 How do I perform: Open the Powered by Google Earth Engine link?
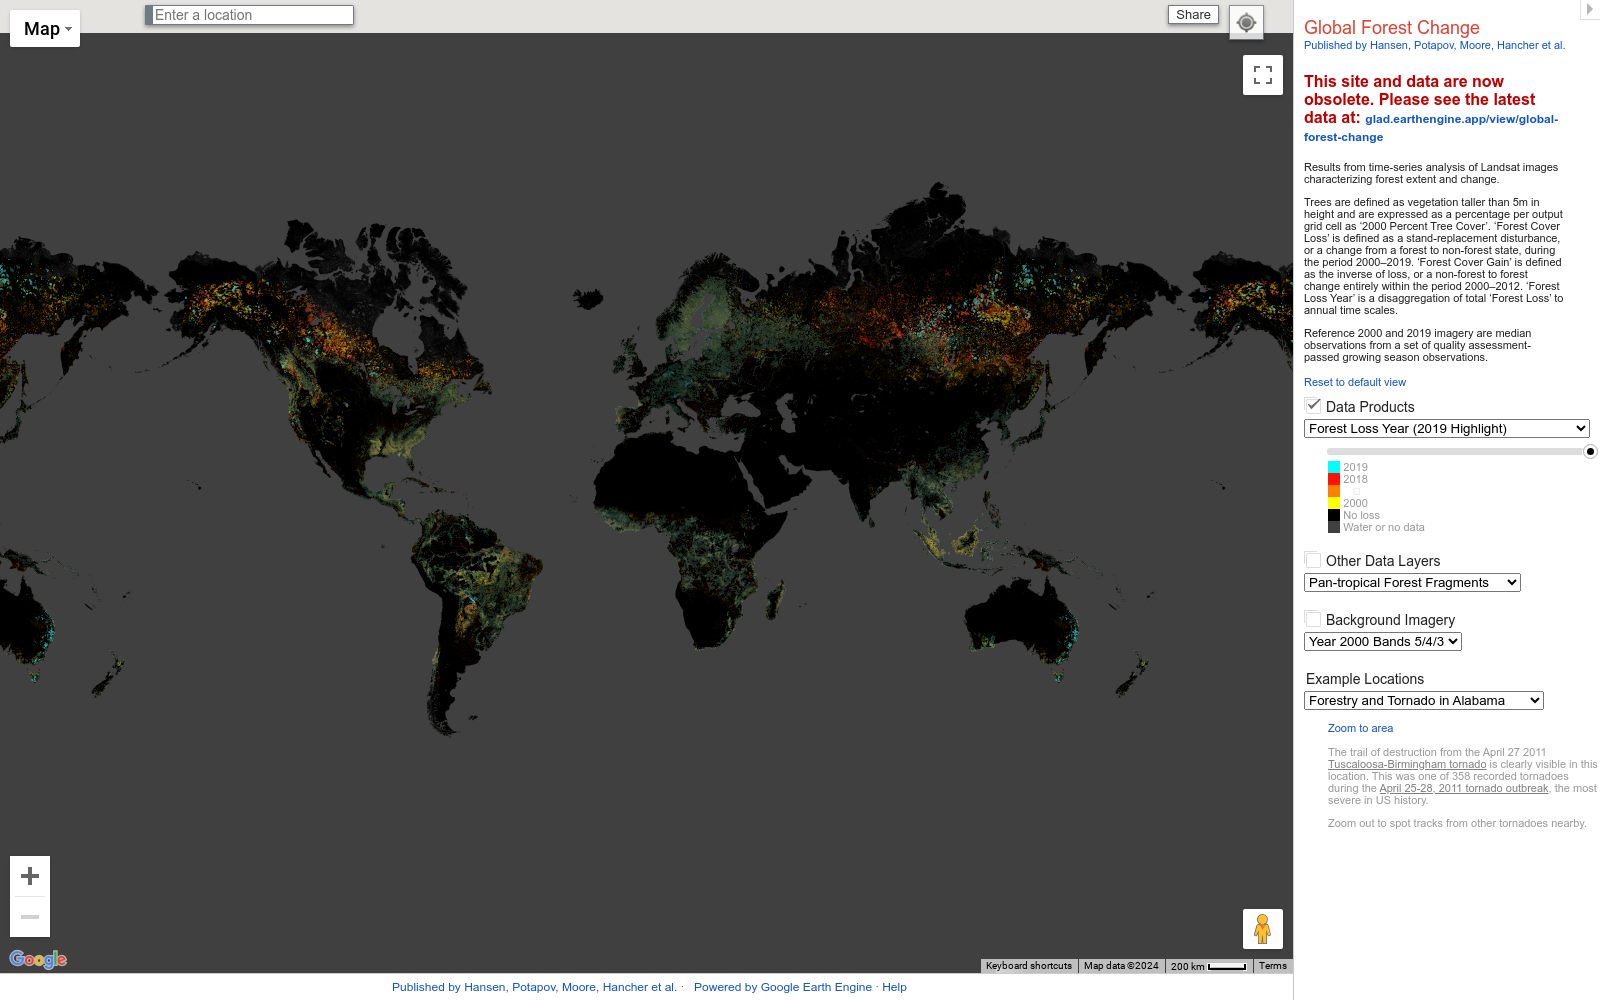(783, 987)
